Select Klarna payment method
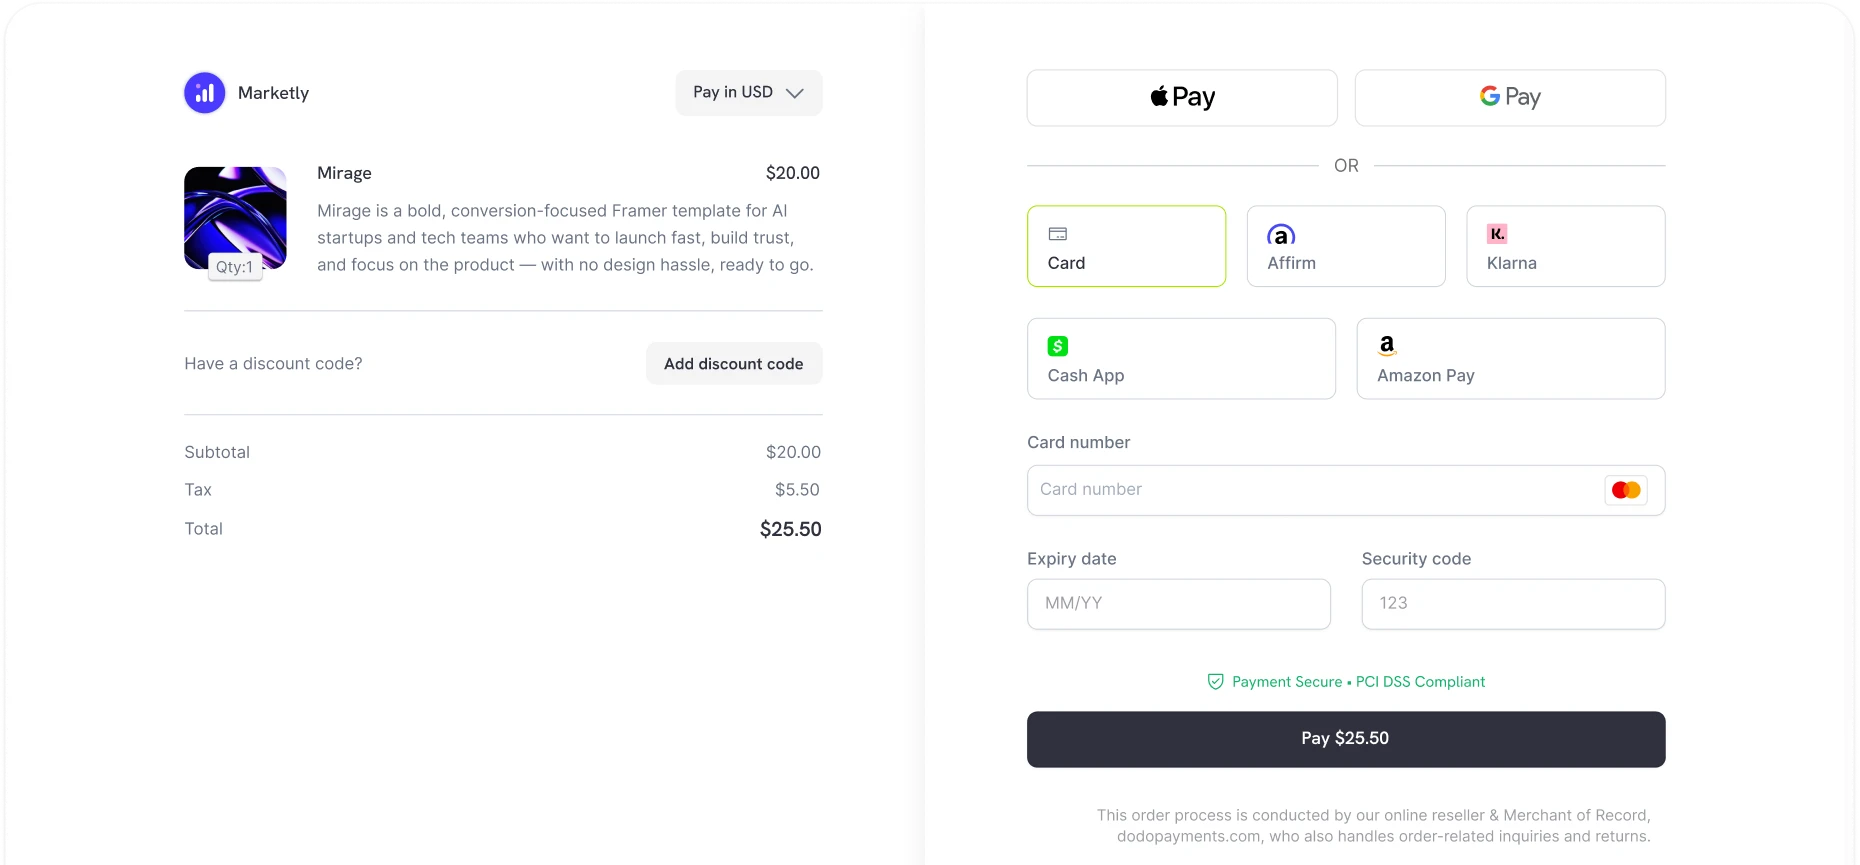1860x865 pixels. tap(1565, 247)
